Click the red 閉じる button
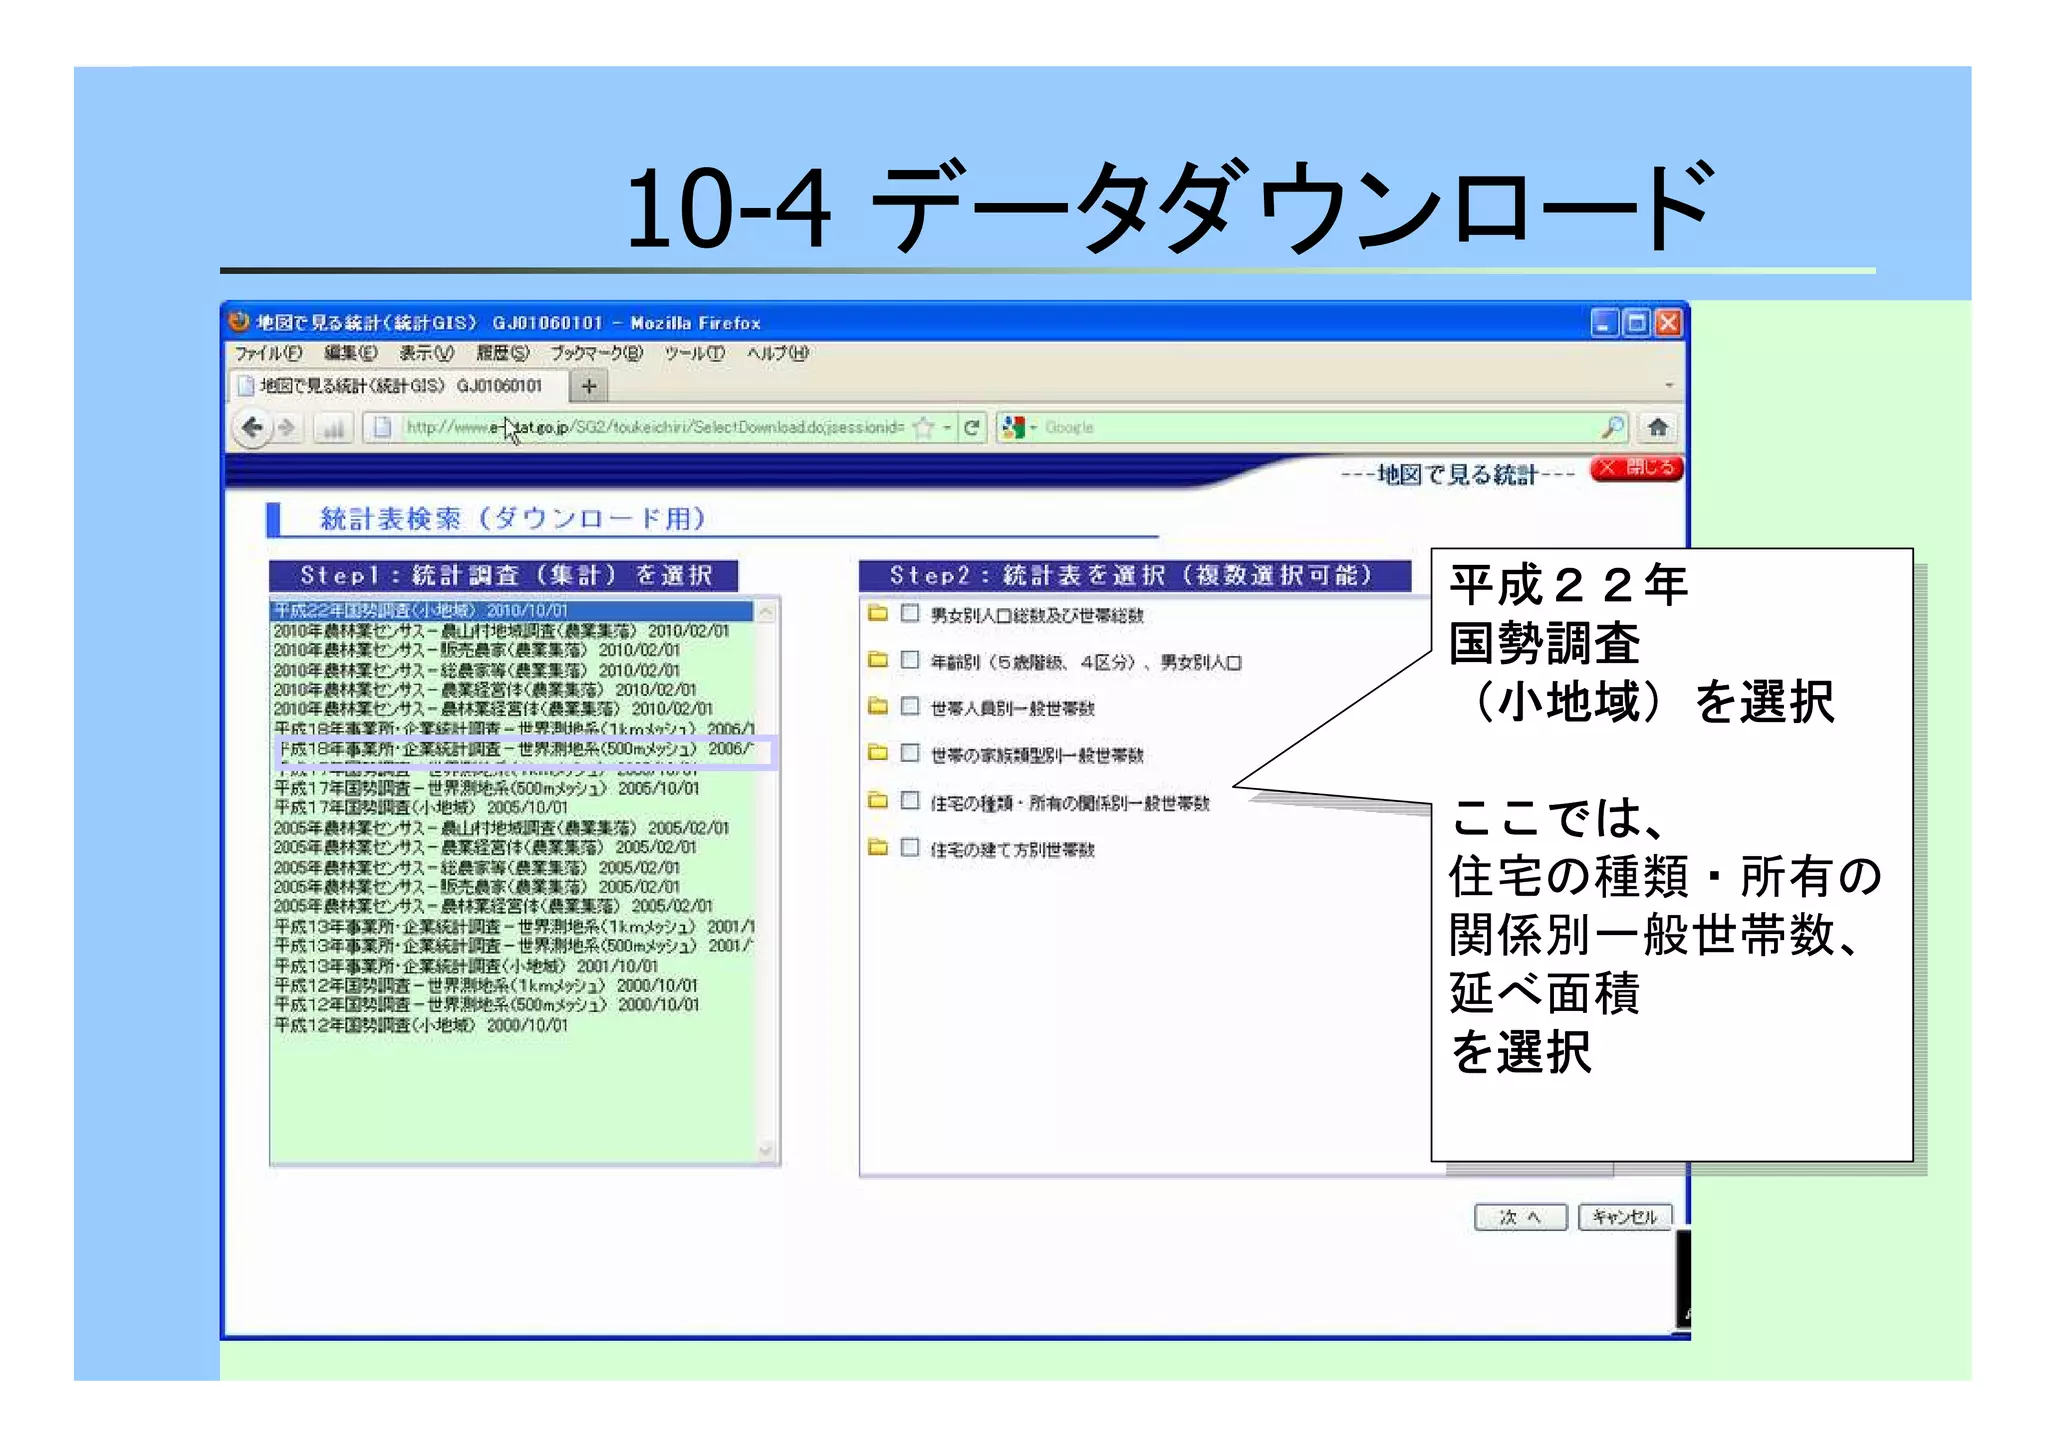 1637,468
